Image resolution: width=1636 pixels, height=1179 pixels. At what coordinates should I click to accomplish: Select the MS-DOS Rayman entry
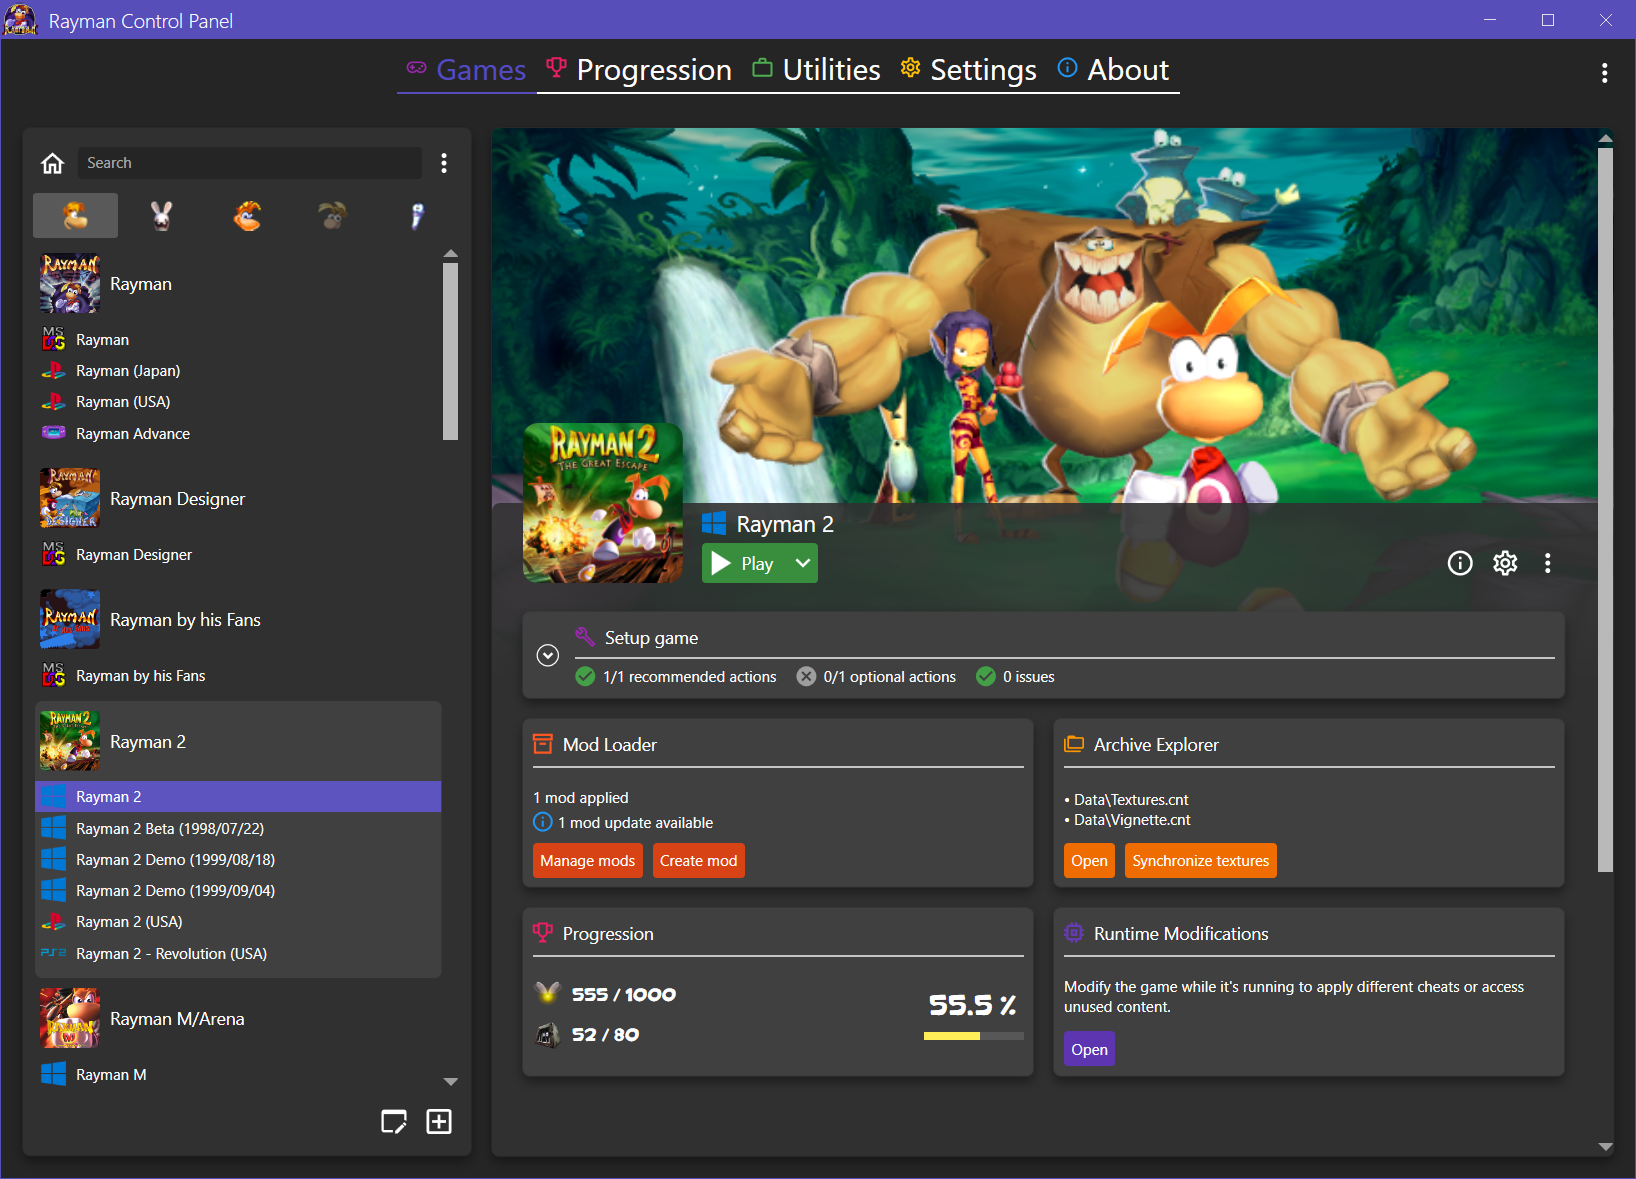tap(238, 340)
